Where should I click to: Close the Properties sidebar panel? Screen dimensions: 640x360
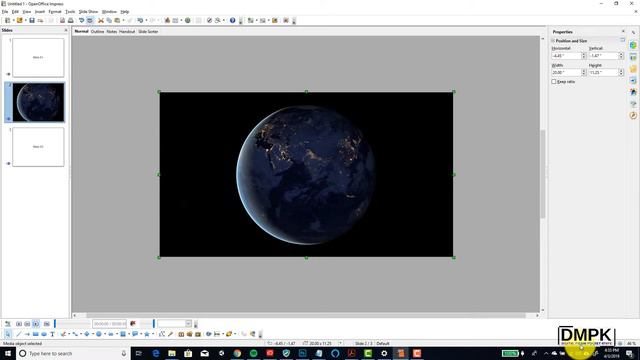(x=623, y=31)
